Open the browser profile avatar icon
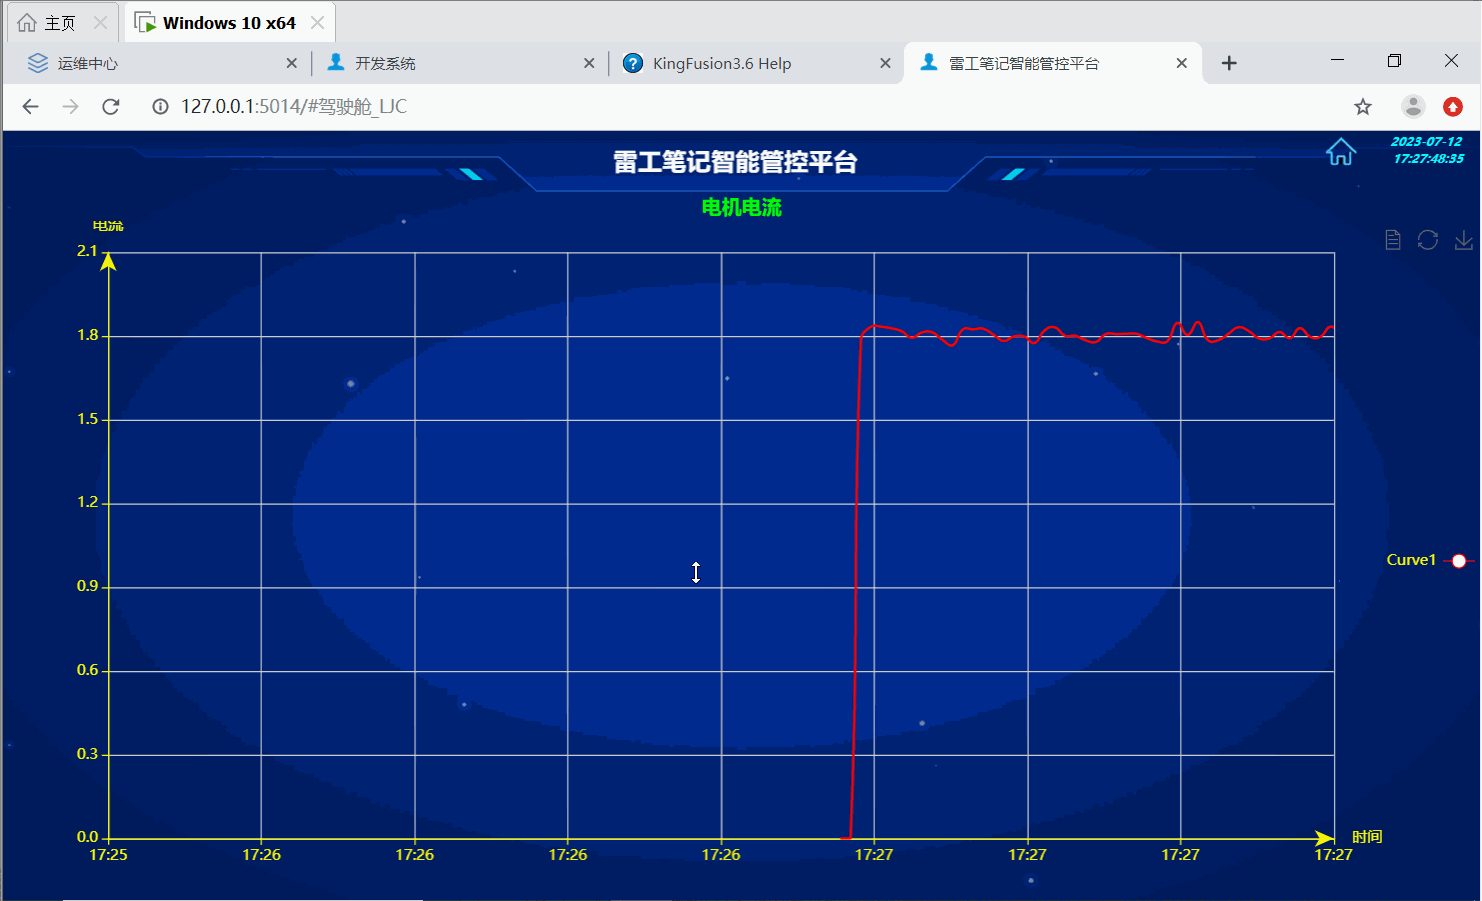This screenshot has height=901, width=1482. point(1413,106)
